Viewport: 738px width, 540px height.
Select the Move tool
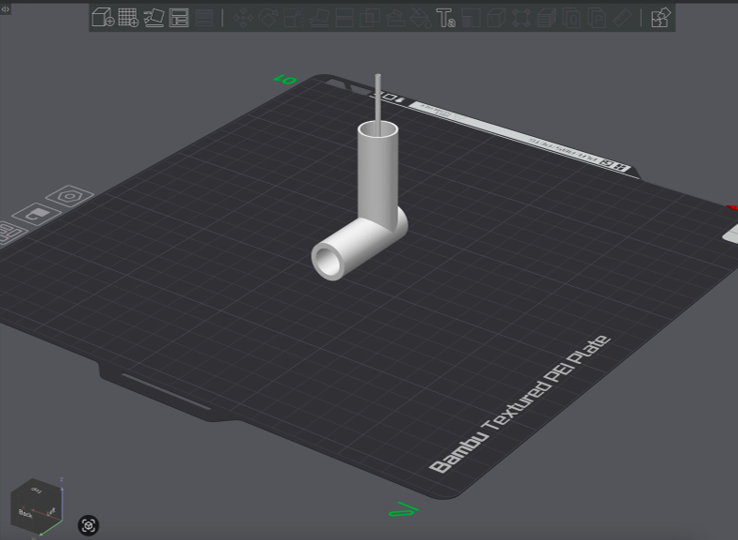click(243, 17)
